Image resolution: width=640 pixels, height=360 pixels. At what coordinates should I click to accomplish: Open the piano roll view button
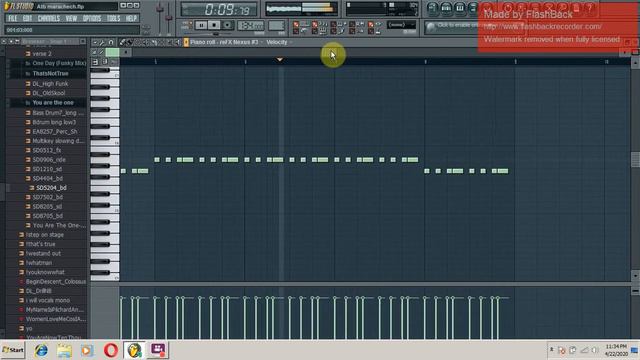[460, 8]
